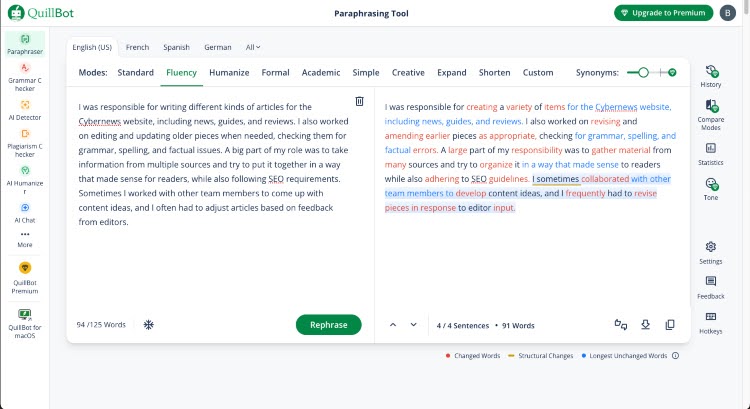Click the '94 /125 Words' counter
The width and height of the screenshot is (750, 409).
pos(101,325)
